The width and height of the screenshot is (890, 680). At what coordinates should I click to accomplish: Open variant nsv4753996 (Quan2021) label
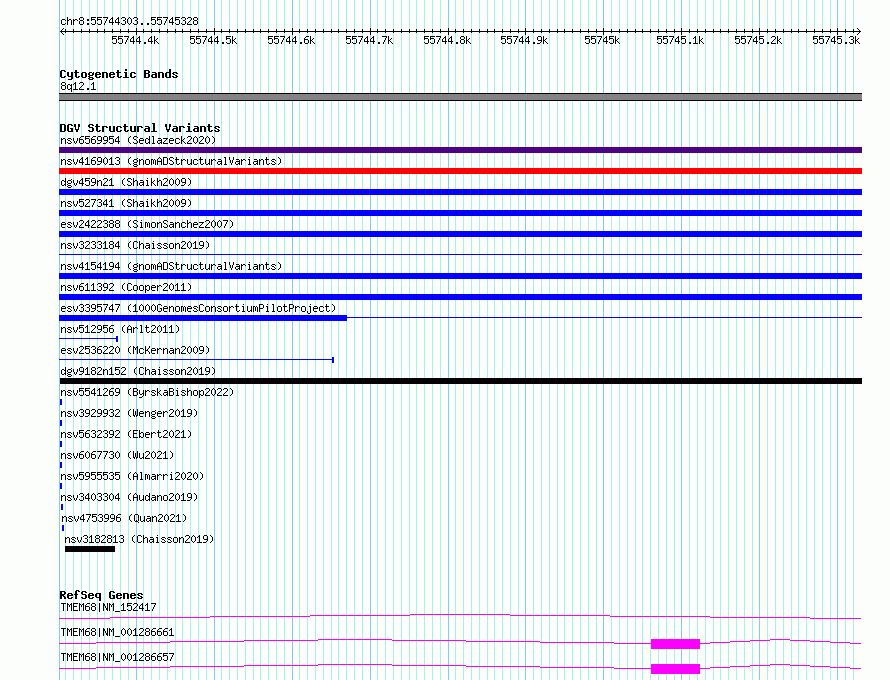coord(124,518)
